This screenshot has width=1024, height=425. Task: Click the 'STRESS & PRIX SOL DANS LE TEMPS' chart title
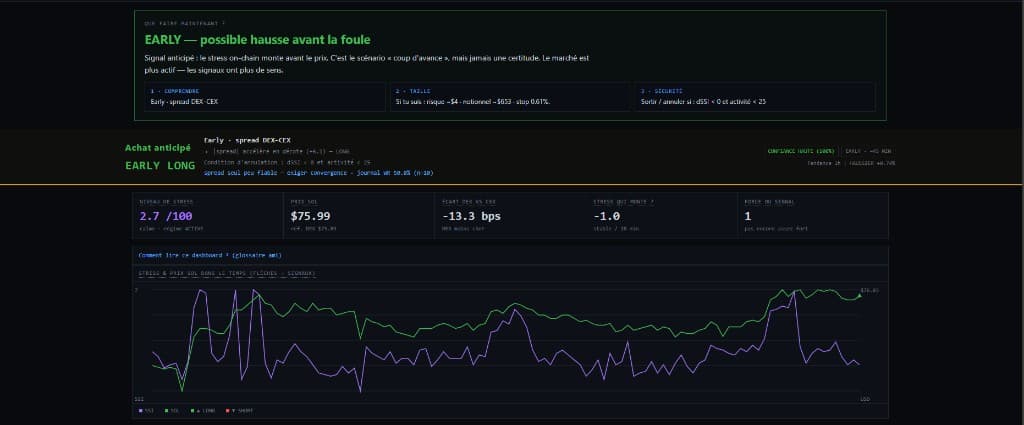227,272
